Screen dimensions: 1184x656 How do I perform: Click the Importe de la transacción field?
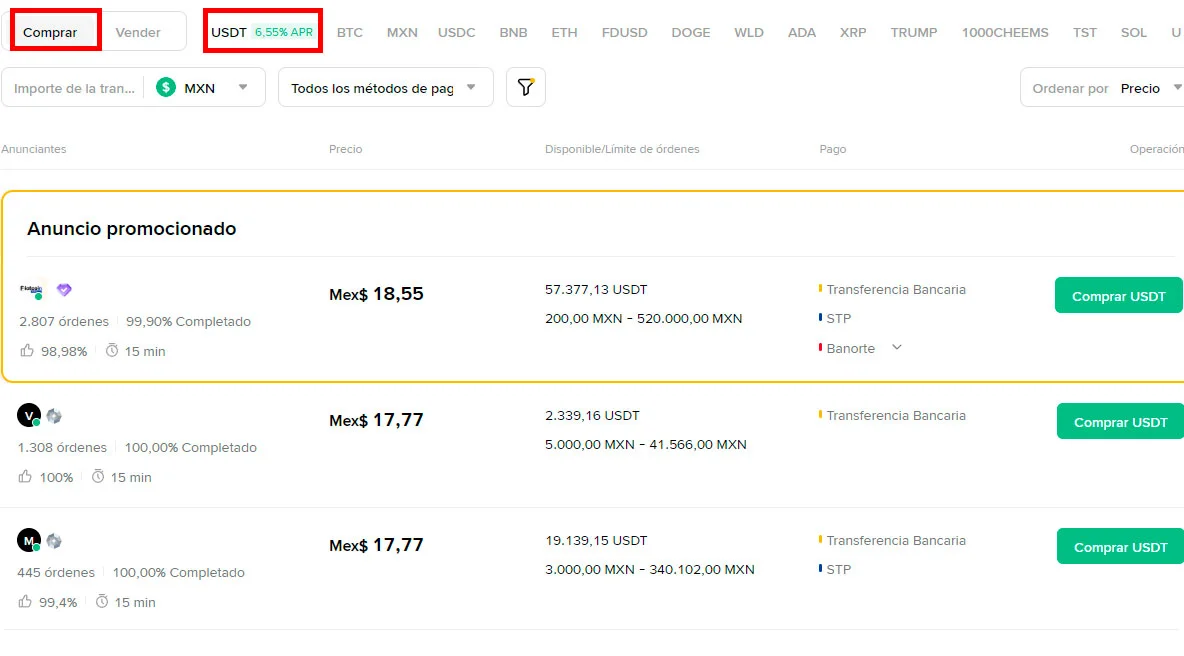tap(74, 88)
